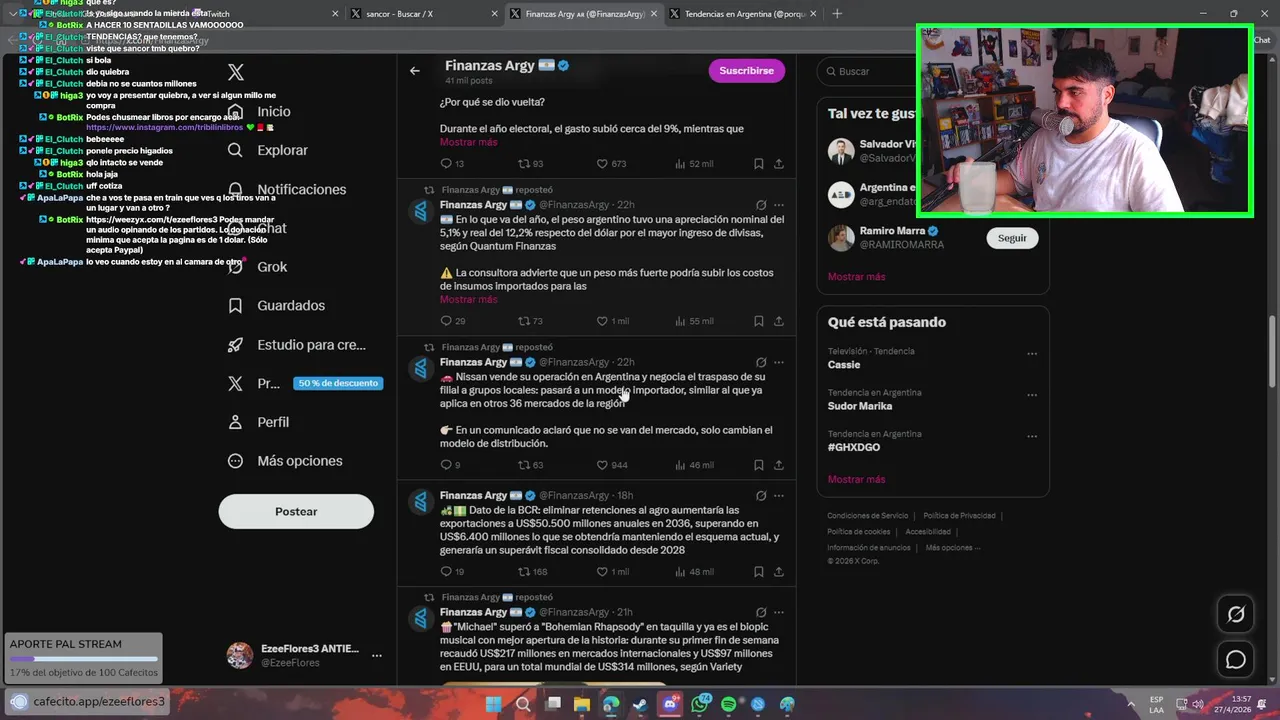Bookmark the BCR retenciones post
Screen dimensions: 1280x720
pyautogui.click(x=758, y=572)
